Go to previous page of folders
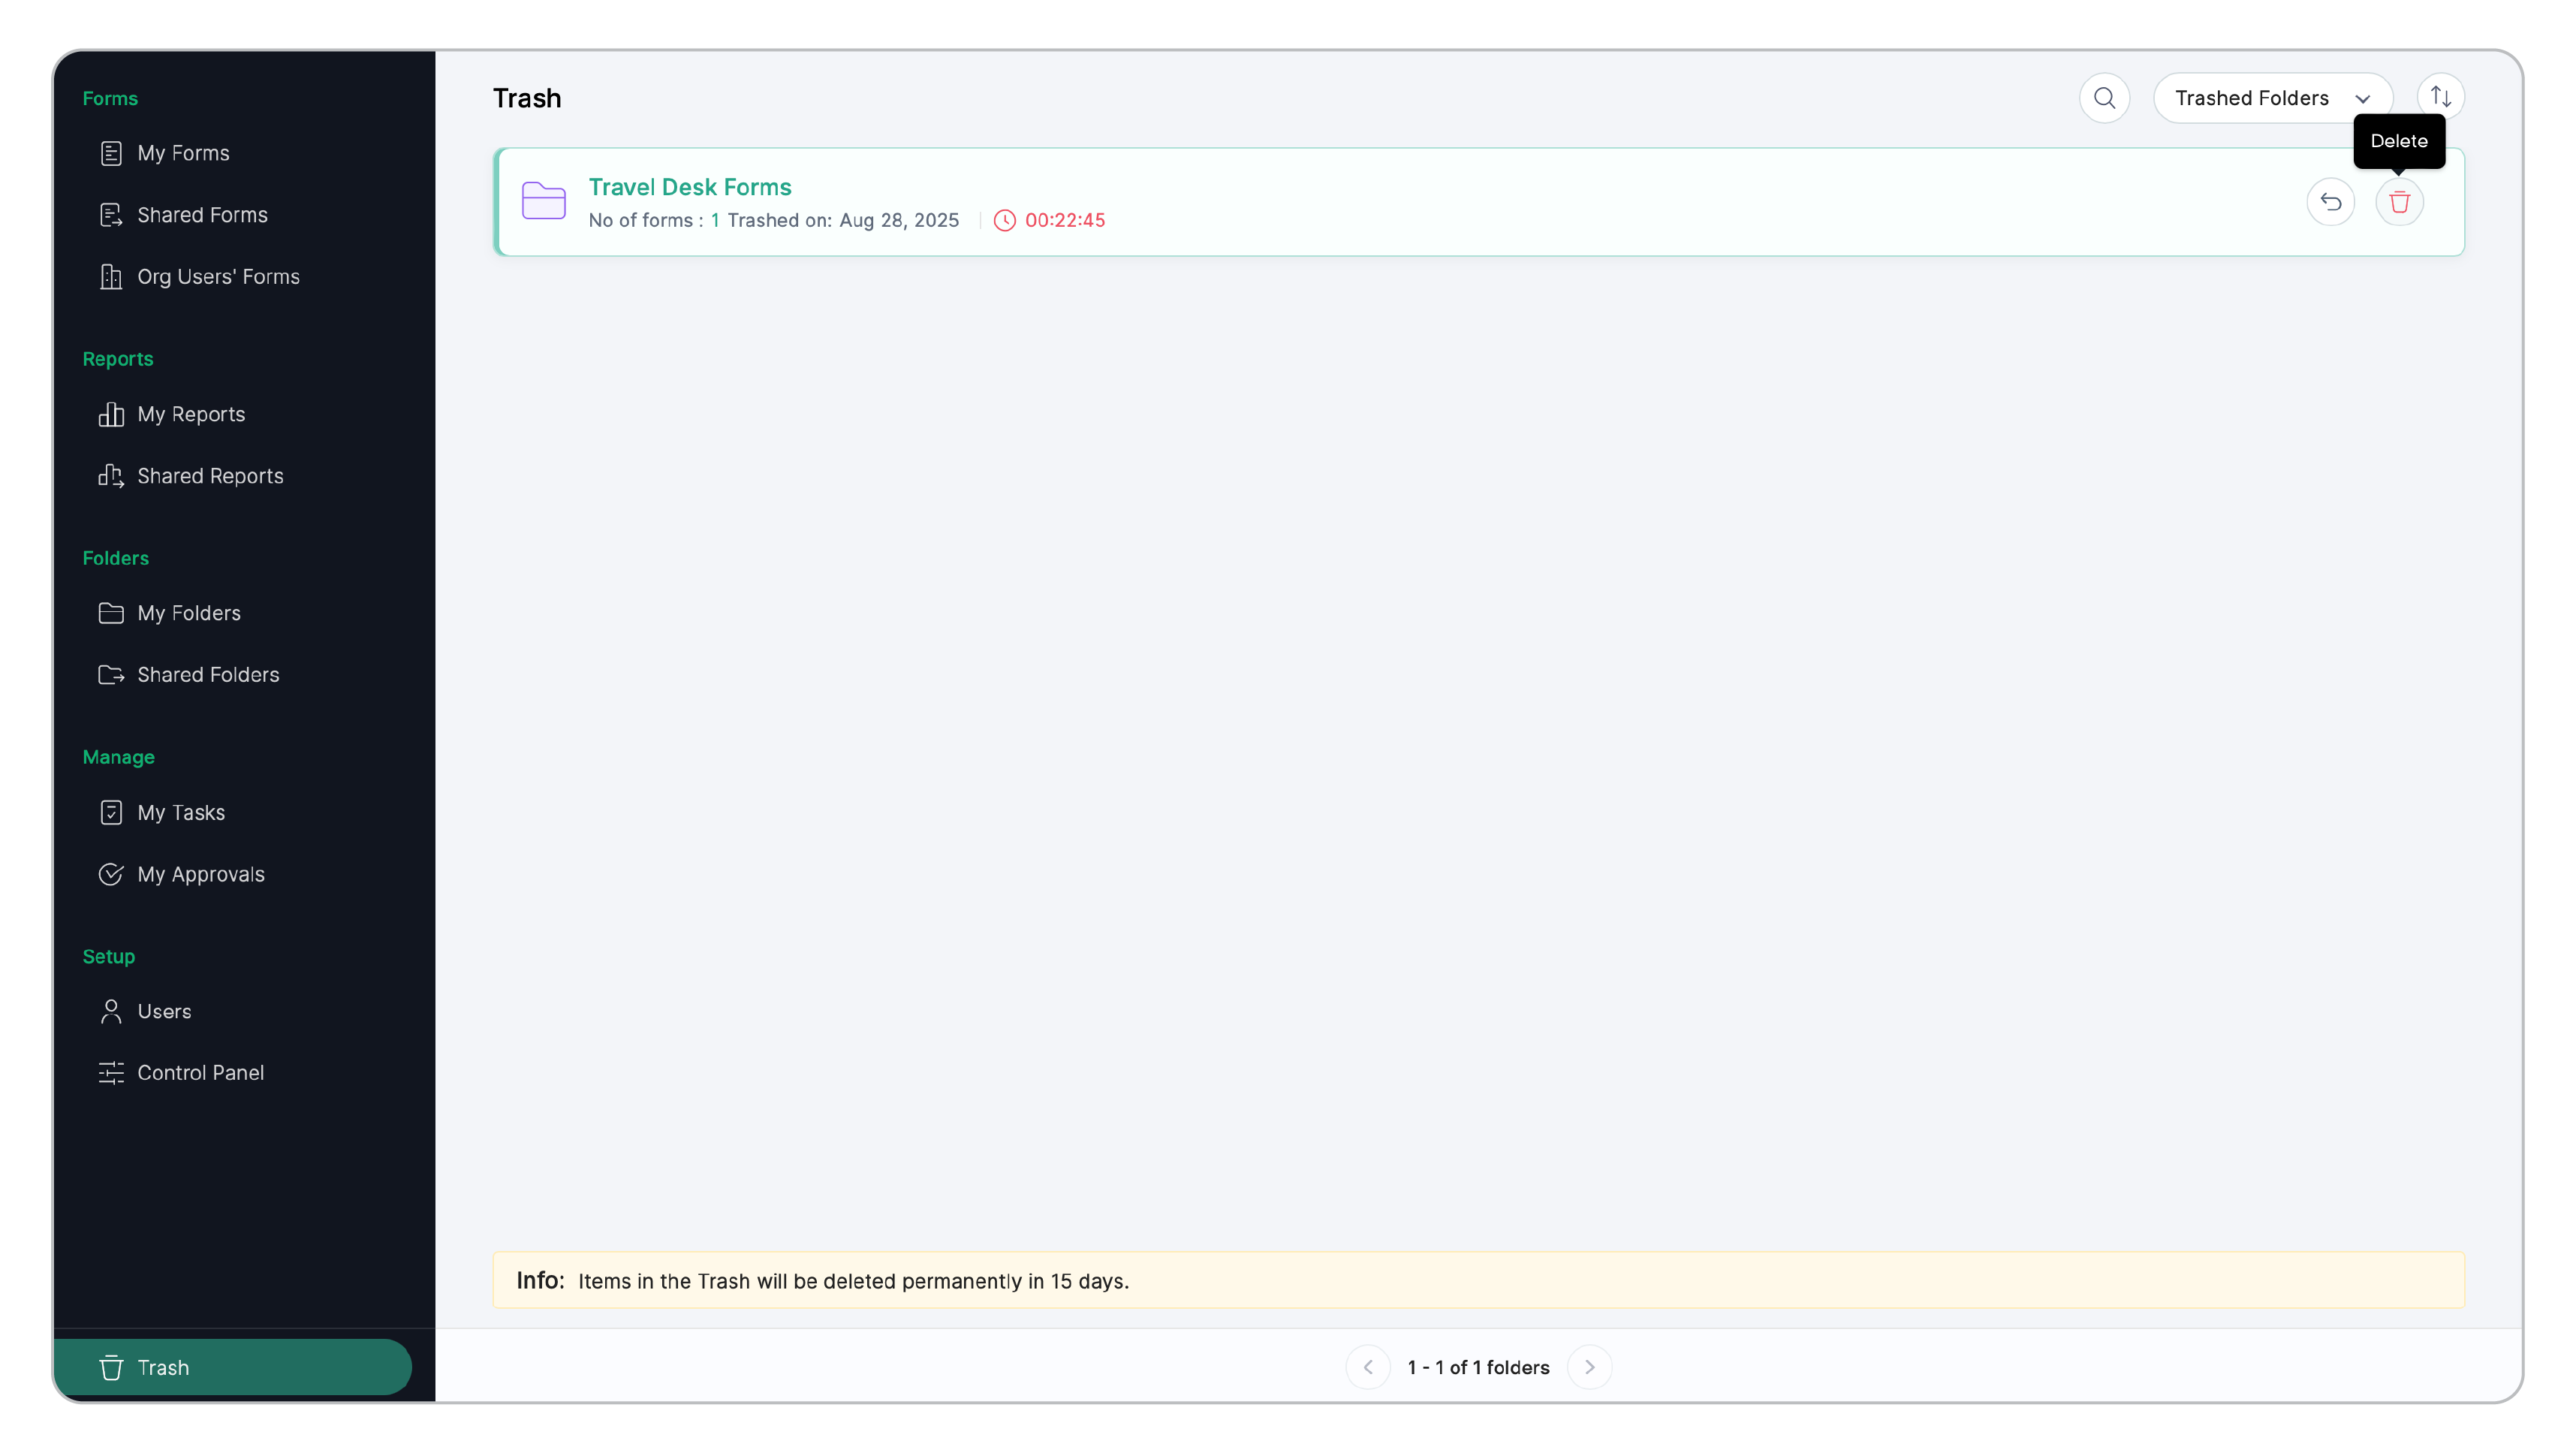The height and width of the screenshot is (1453, 2576). click(x=1368, y=1367)
